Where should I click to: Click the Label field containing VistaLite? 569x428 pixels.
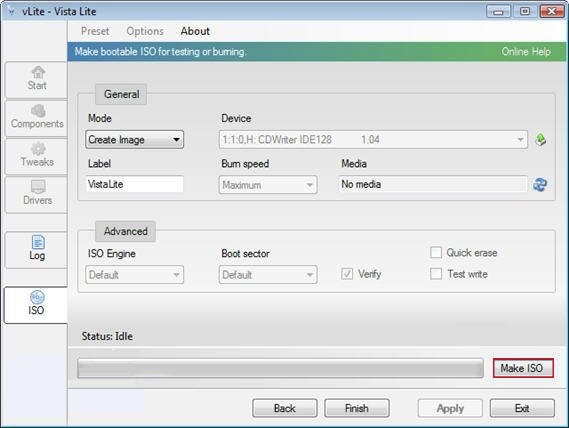pyautogui.click(x=135, y=184)
